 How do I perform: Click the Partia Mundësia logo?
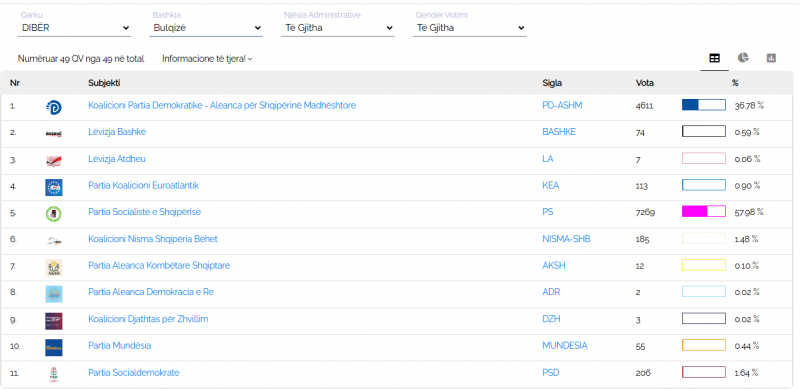point(54,347)
